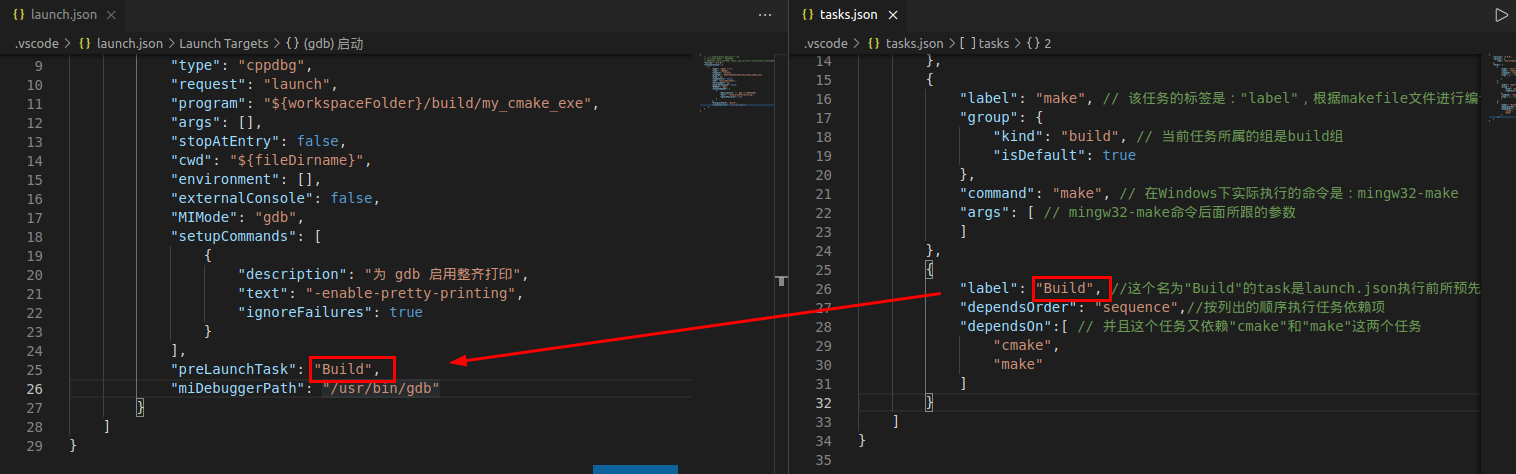This screenshot has height=474, width=1516.
Task: Click the "MIMode" key
Action: pos(205,218)
